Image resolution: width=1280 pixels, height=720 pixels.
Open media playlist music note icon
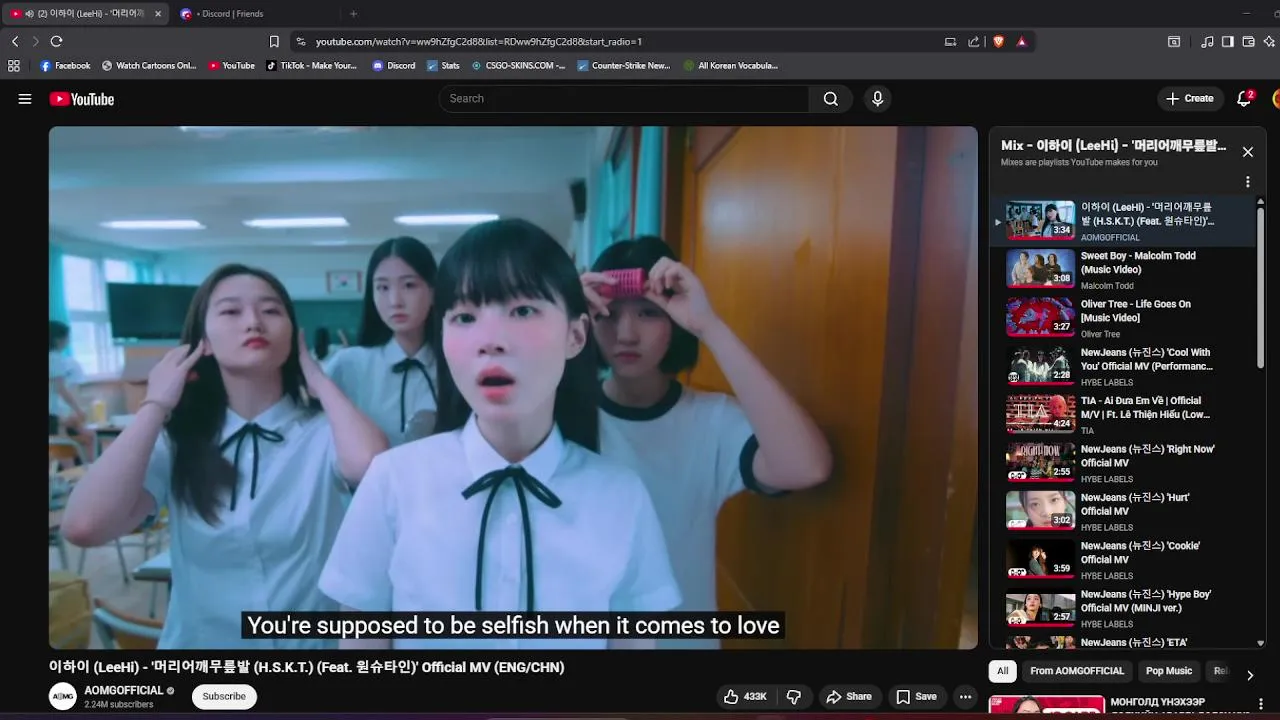(1207, 42)
